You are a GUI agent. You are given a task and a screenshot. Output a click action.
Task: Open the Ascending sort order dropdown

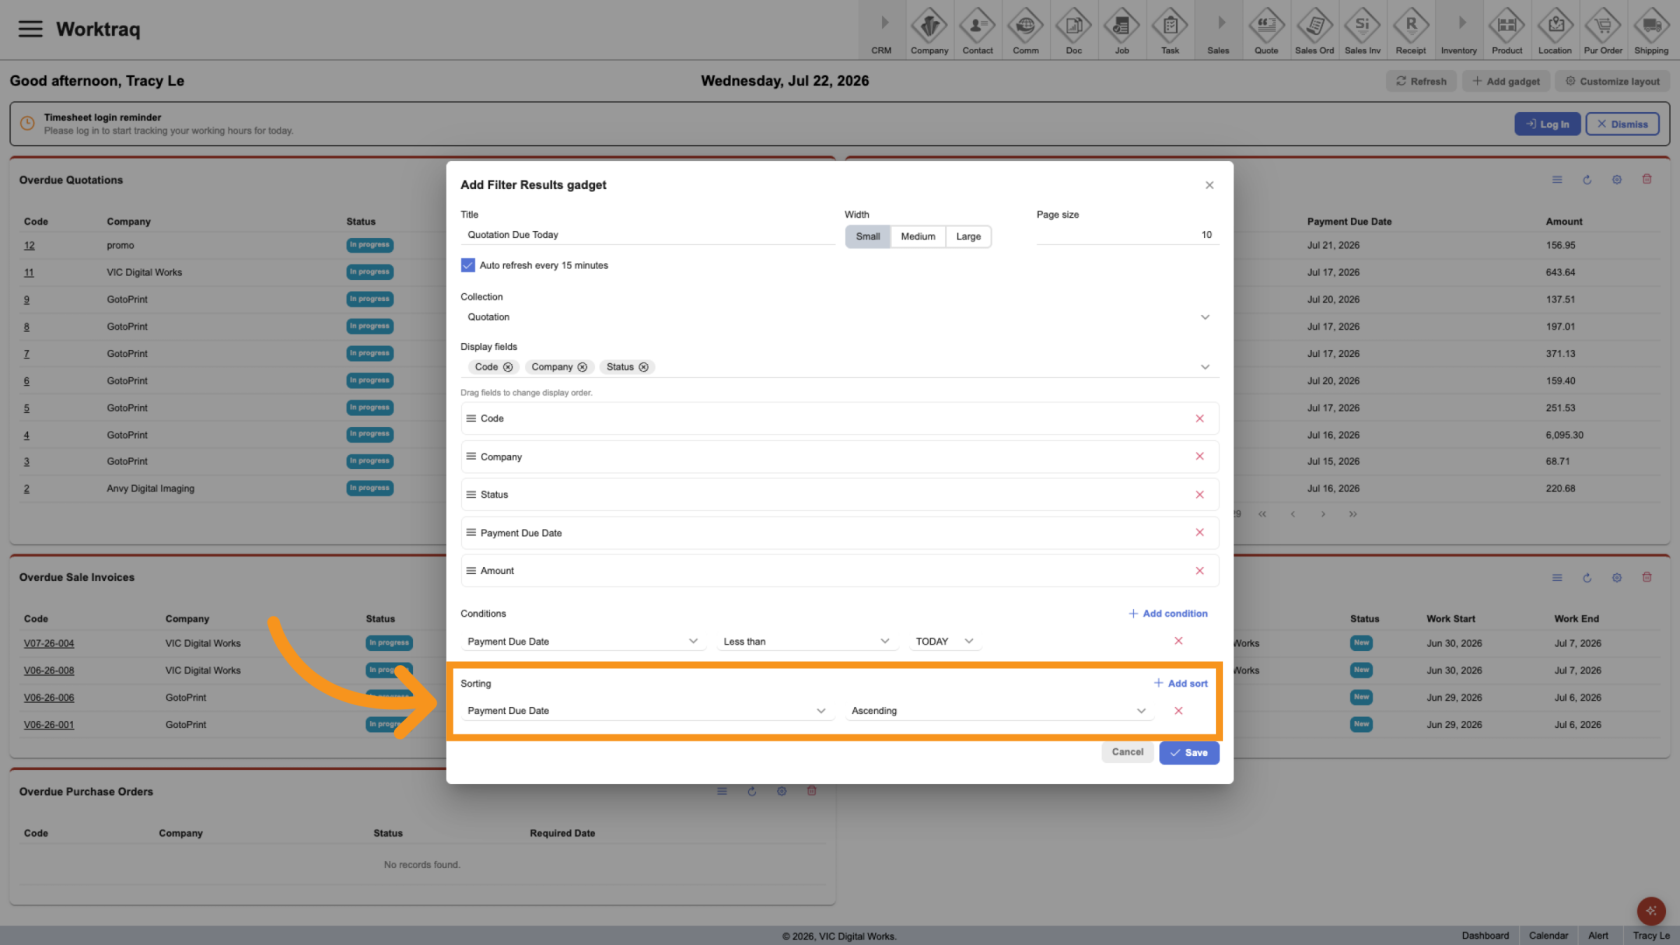click(x=998, y=711)
